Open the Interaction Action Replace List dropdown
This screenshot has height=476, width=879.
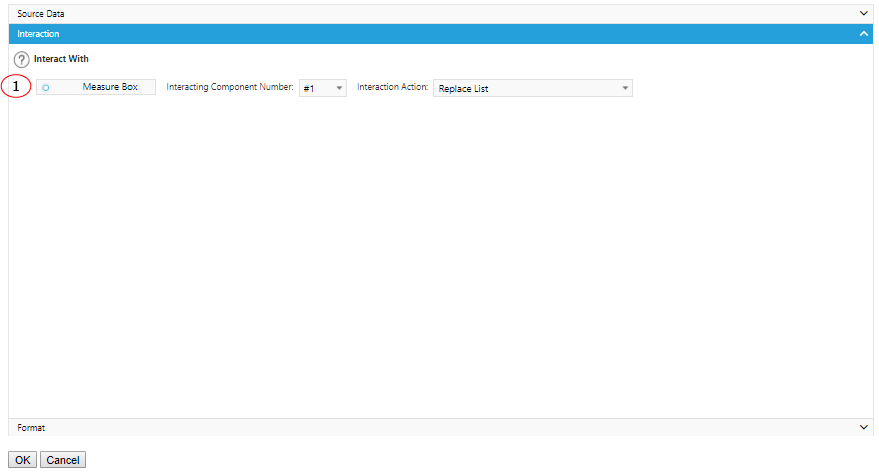pos(533,88)
